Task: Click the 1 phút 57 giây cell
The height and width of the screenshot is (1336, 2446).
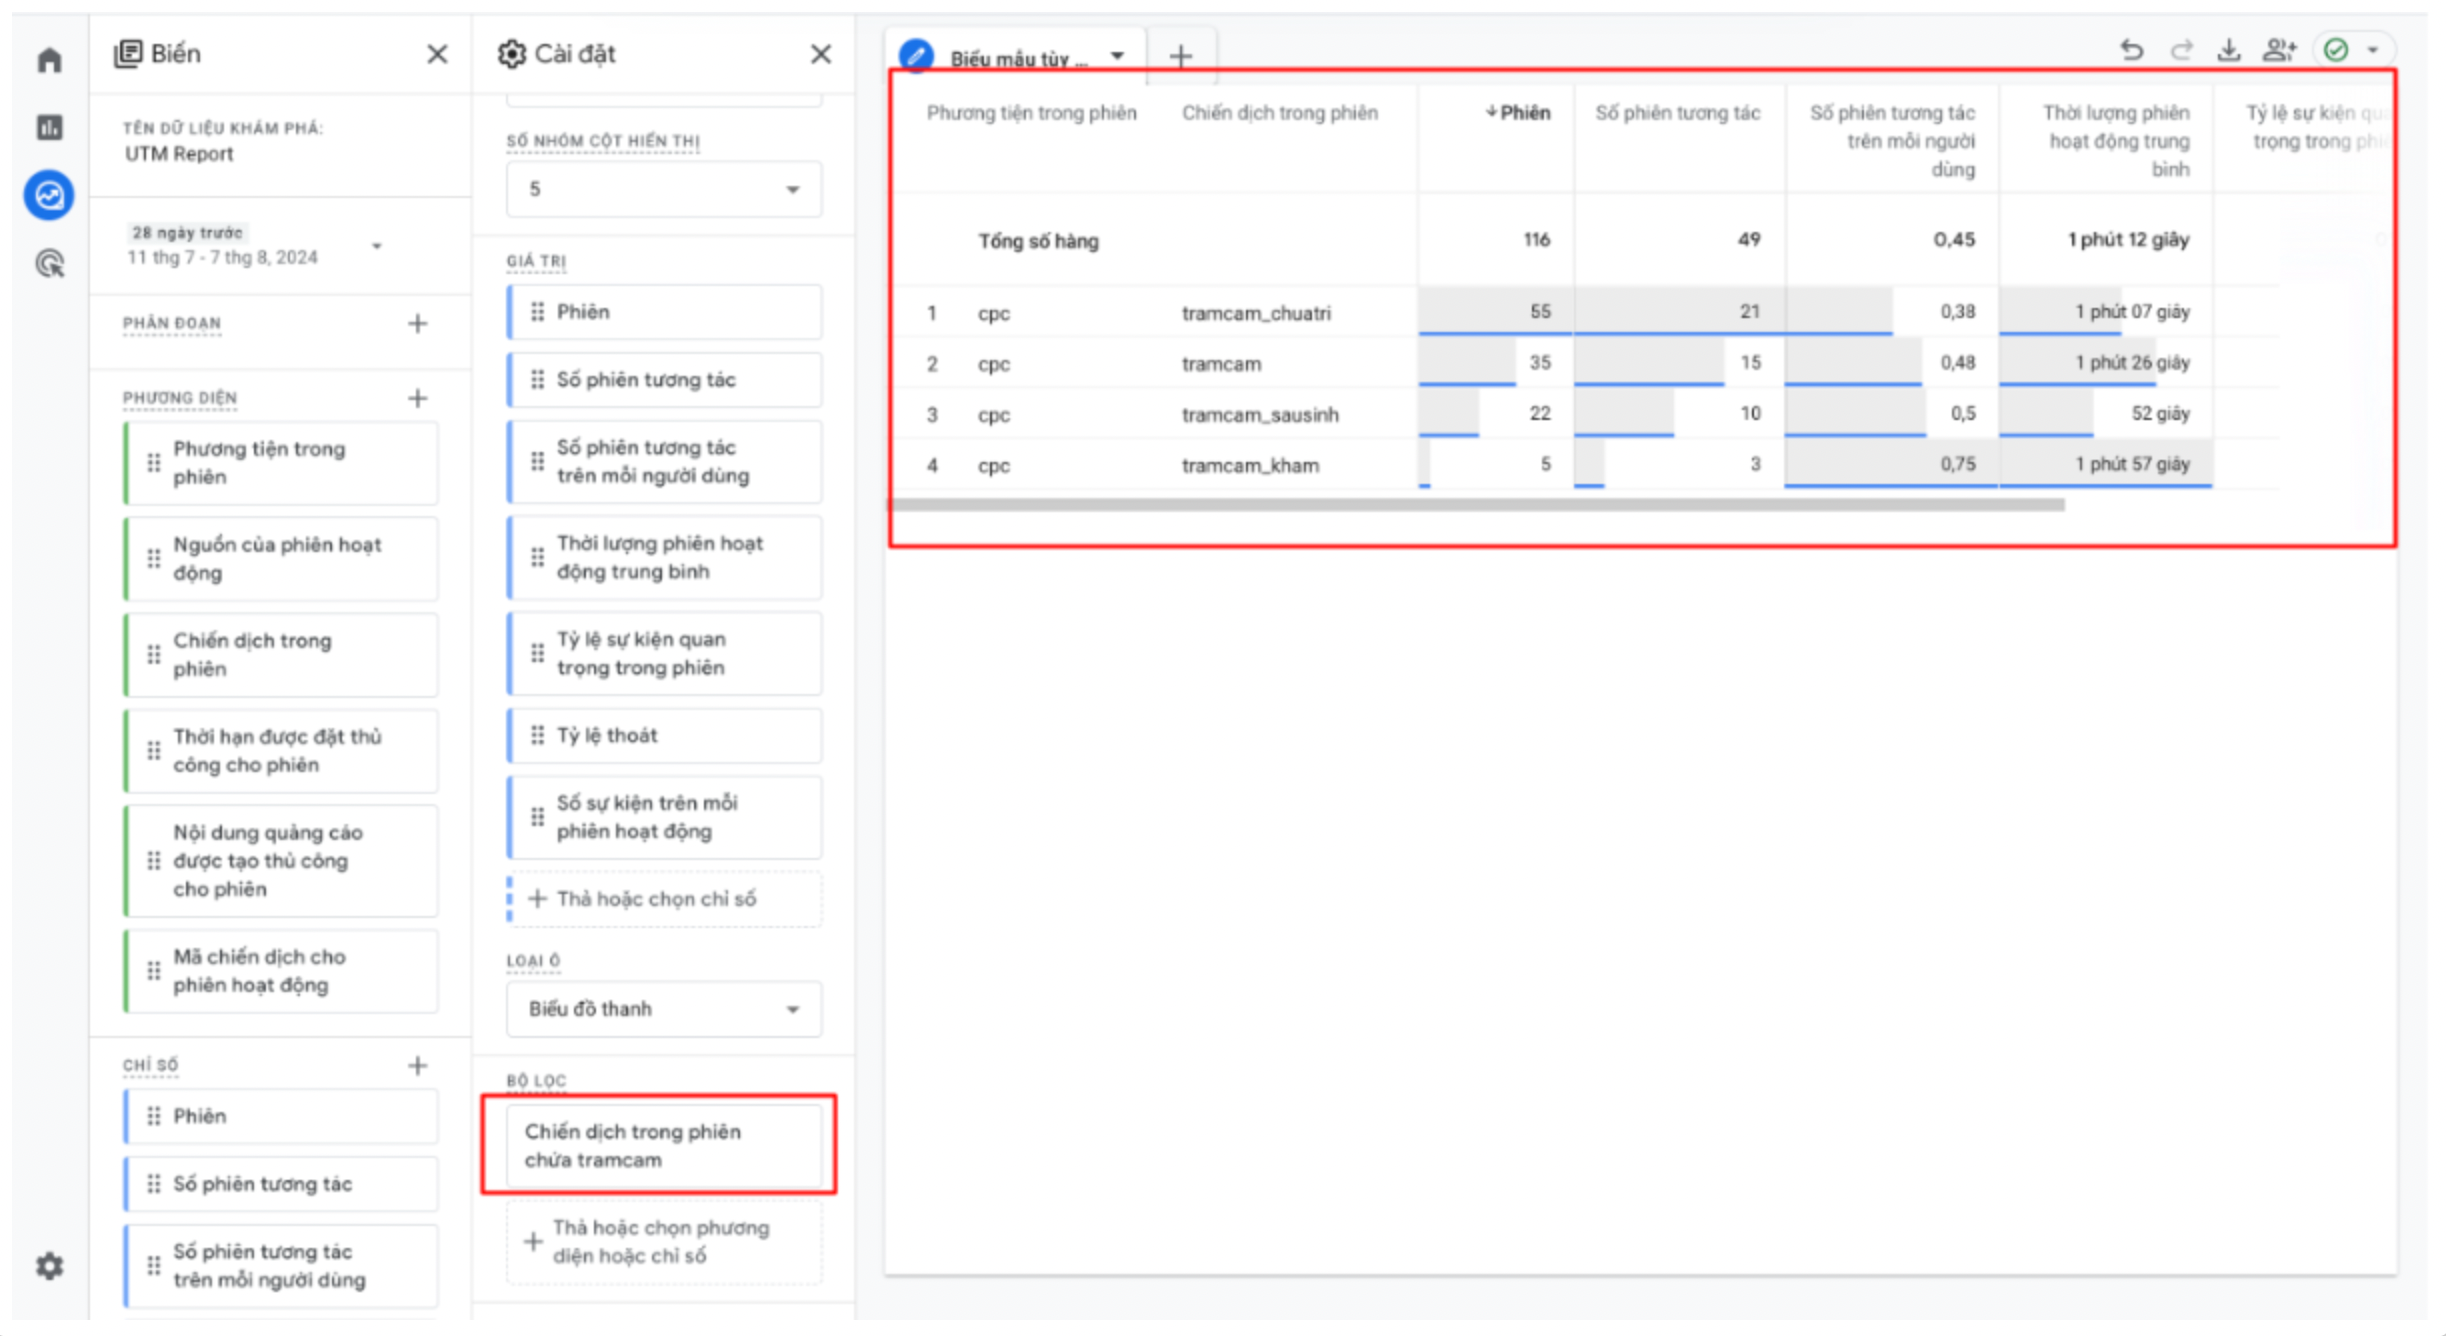Action: (2106, 464)
